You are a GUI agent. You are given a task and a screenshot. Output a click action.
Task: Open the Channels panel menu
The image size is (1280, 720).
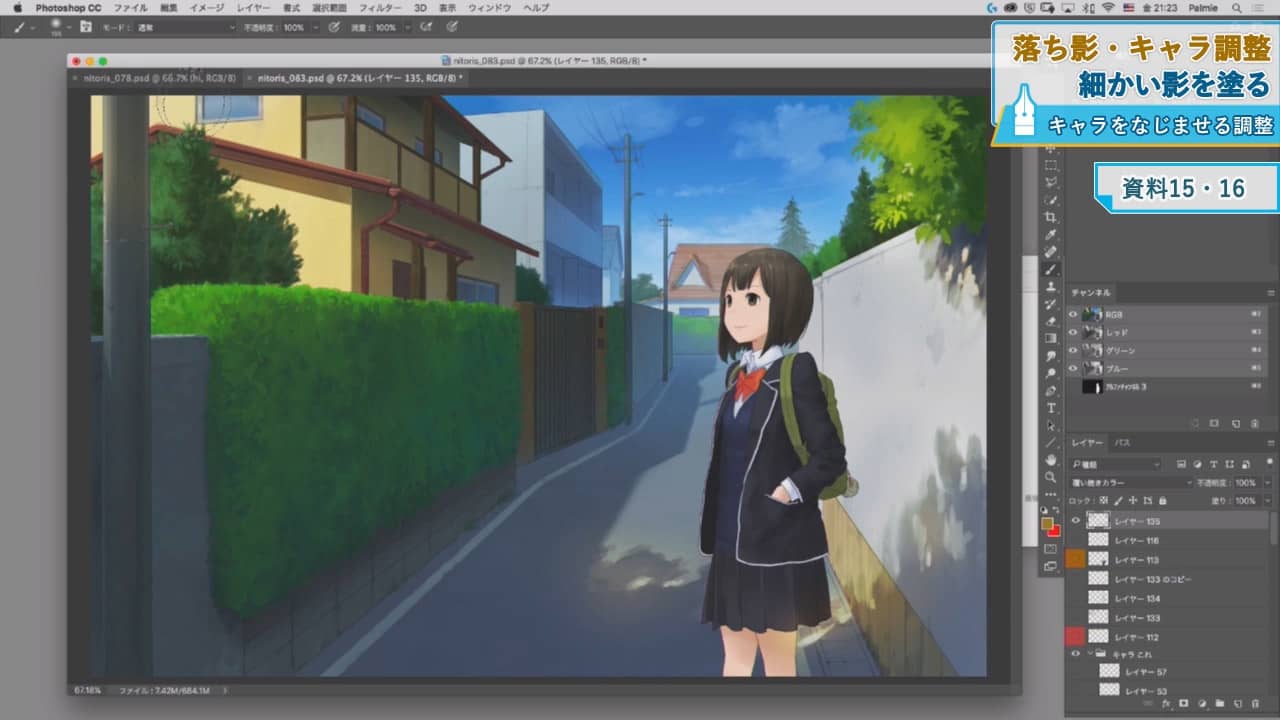(1272, 292)
